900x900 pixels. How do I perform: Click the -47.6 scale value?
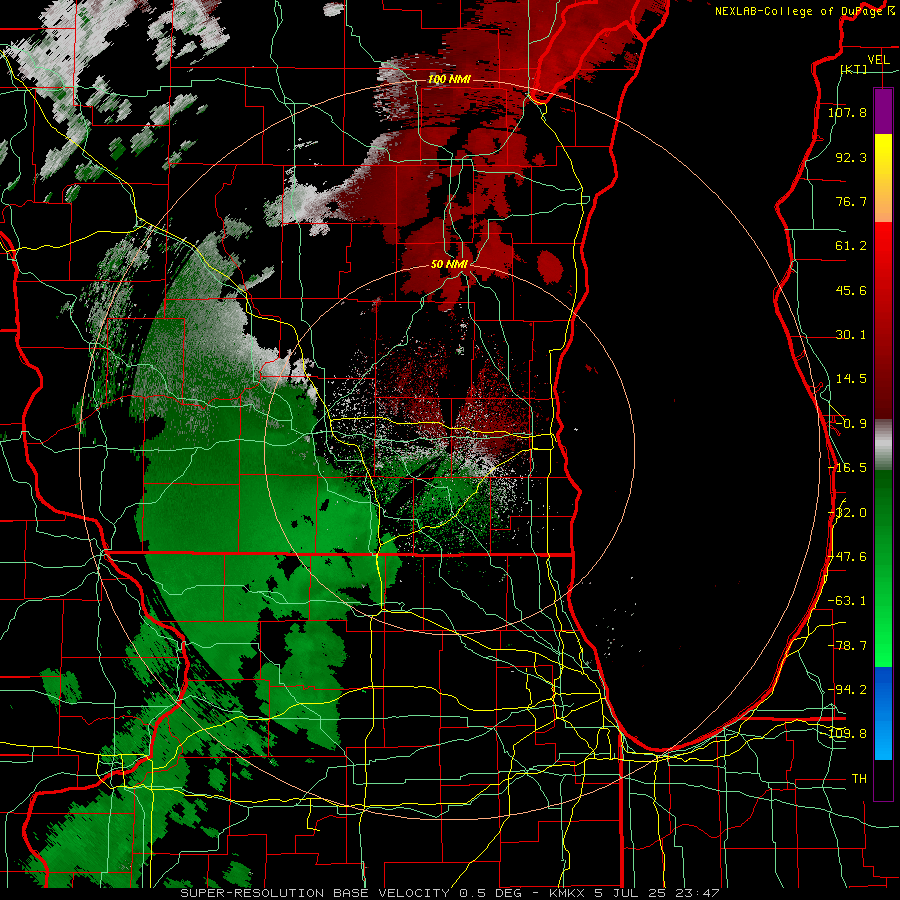click(x=847, y=557)
